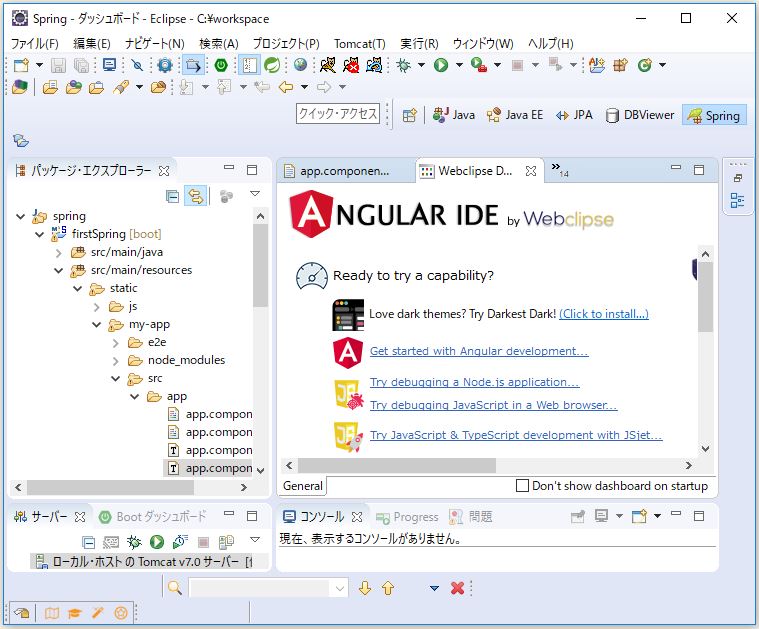Click the green Run button in toolbar
The height and width of the screenshot is (629, 759).
[440, 65]
